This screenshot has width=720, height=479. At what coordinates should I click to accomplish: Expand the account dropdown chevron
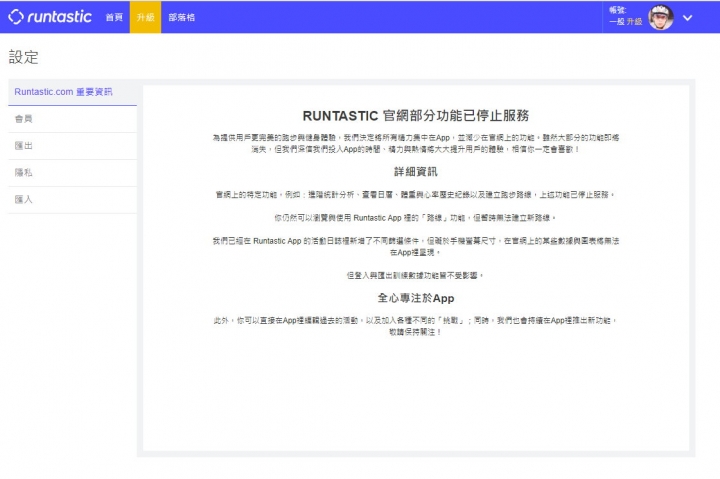pyautogui.click(x=687, y=18)
